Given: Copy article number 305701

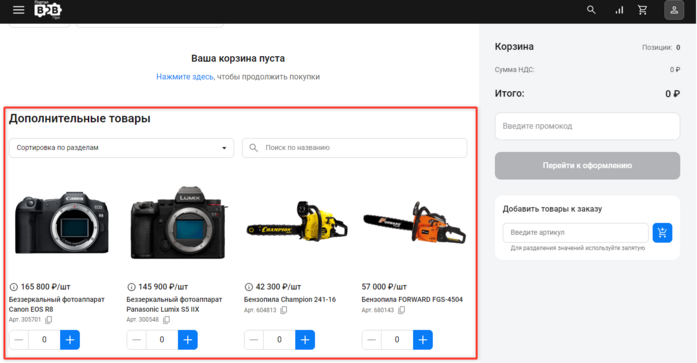Looking at the screenshot, I should pos(48,320).
